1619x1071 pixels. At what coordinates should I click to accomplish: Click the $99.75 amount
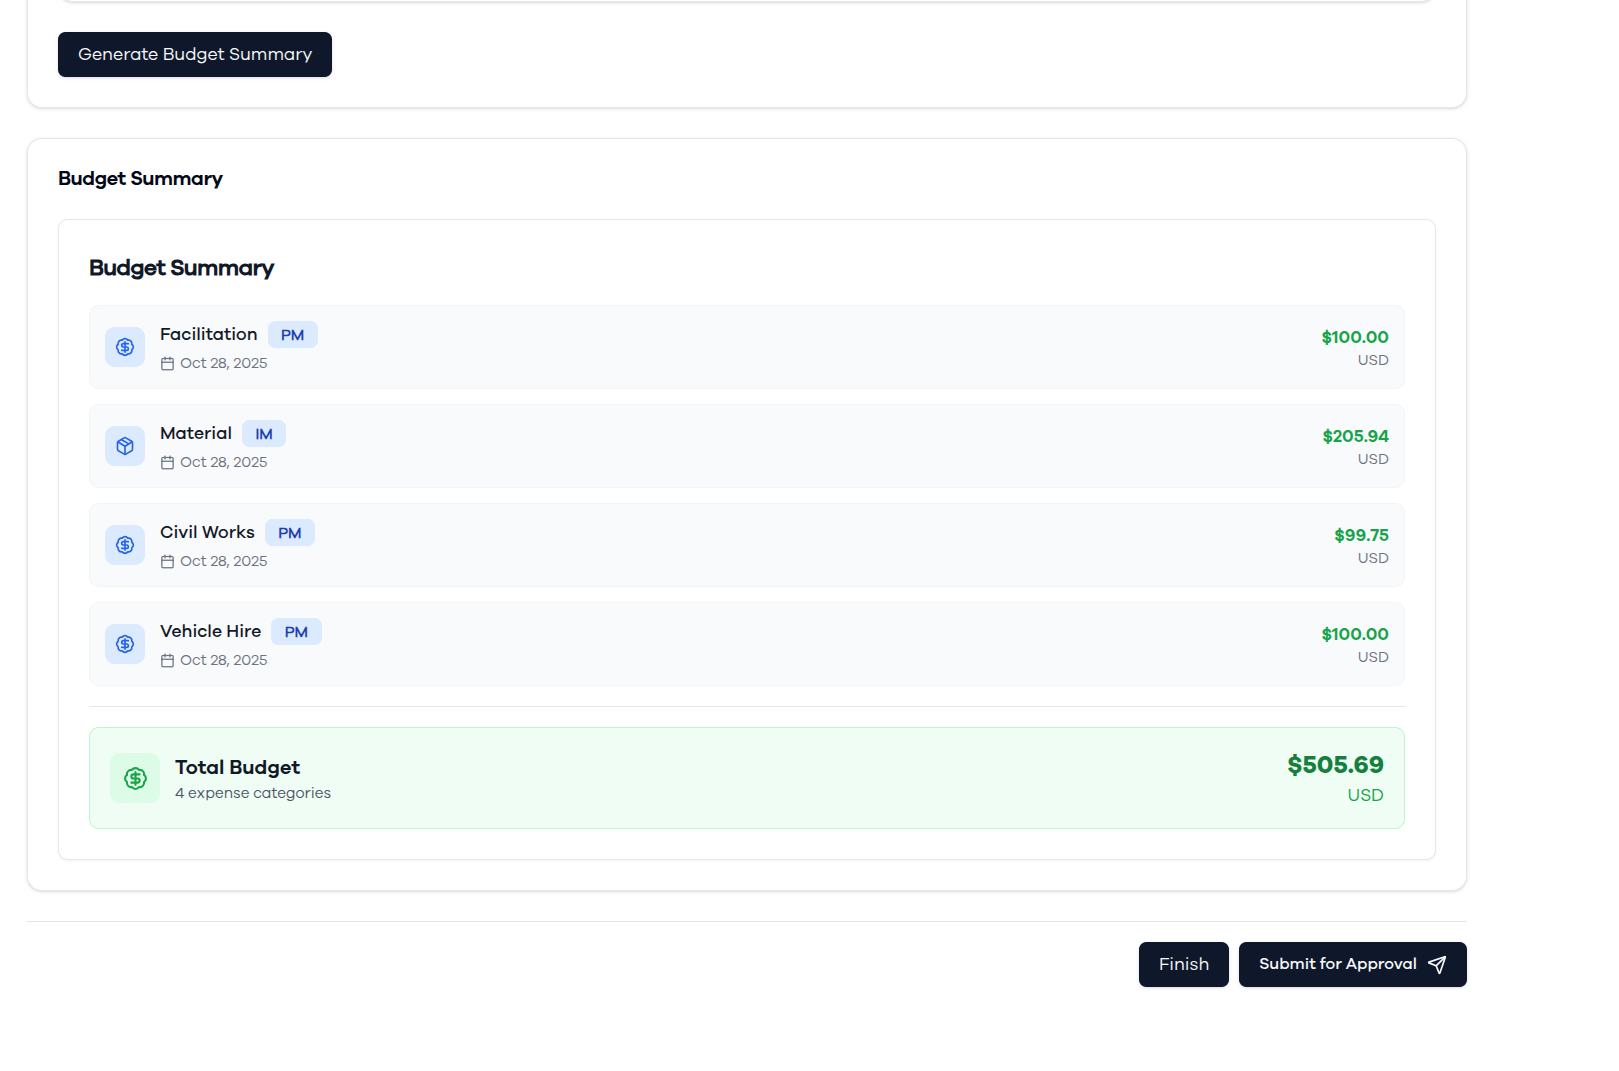click(1361, 535)
